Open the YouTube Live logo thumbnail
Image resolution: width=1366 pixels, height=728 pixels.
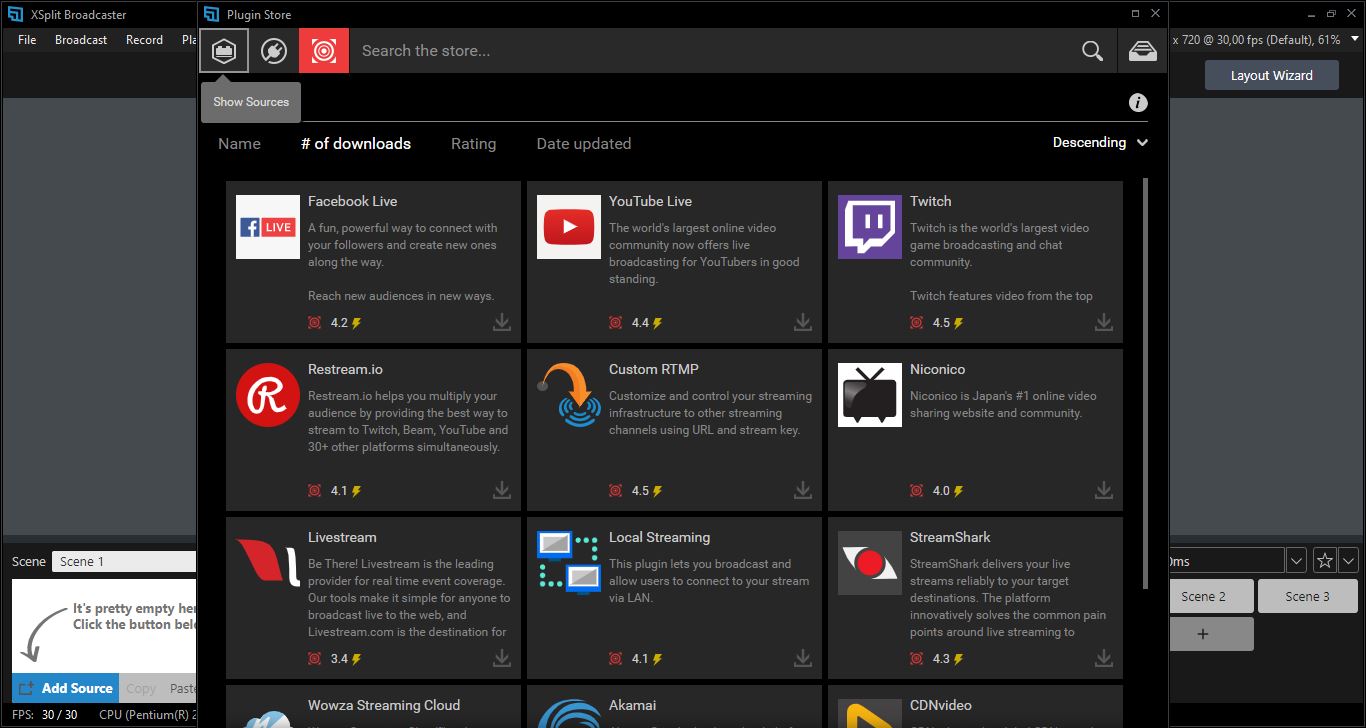[x=569, y=227]
